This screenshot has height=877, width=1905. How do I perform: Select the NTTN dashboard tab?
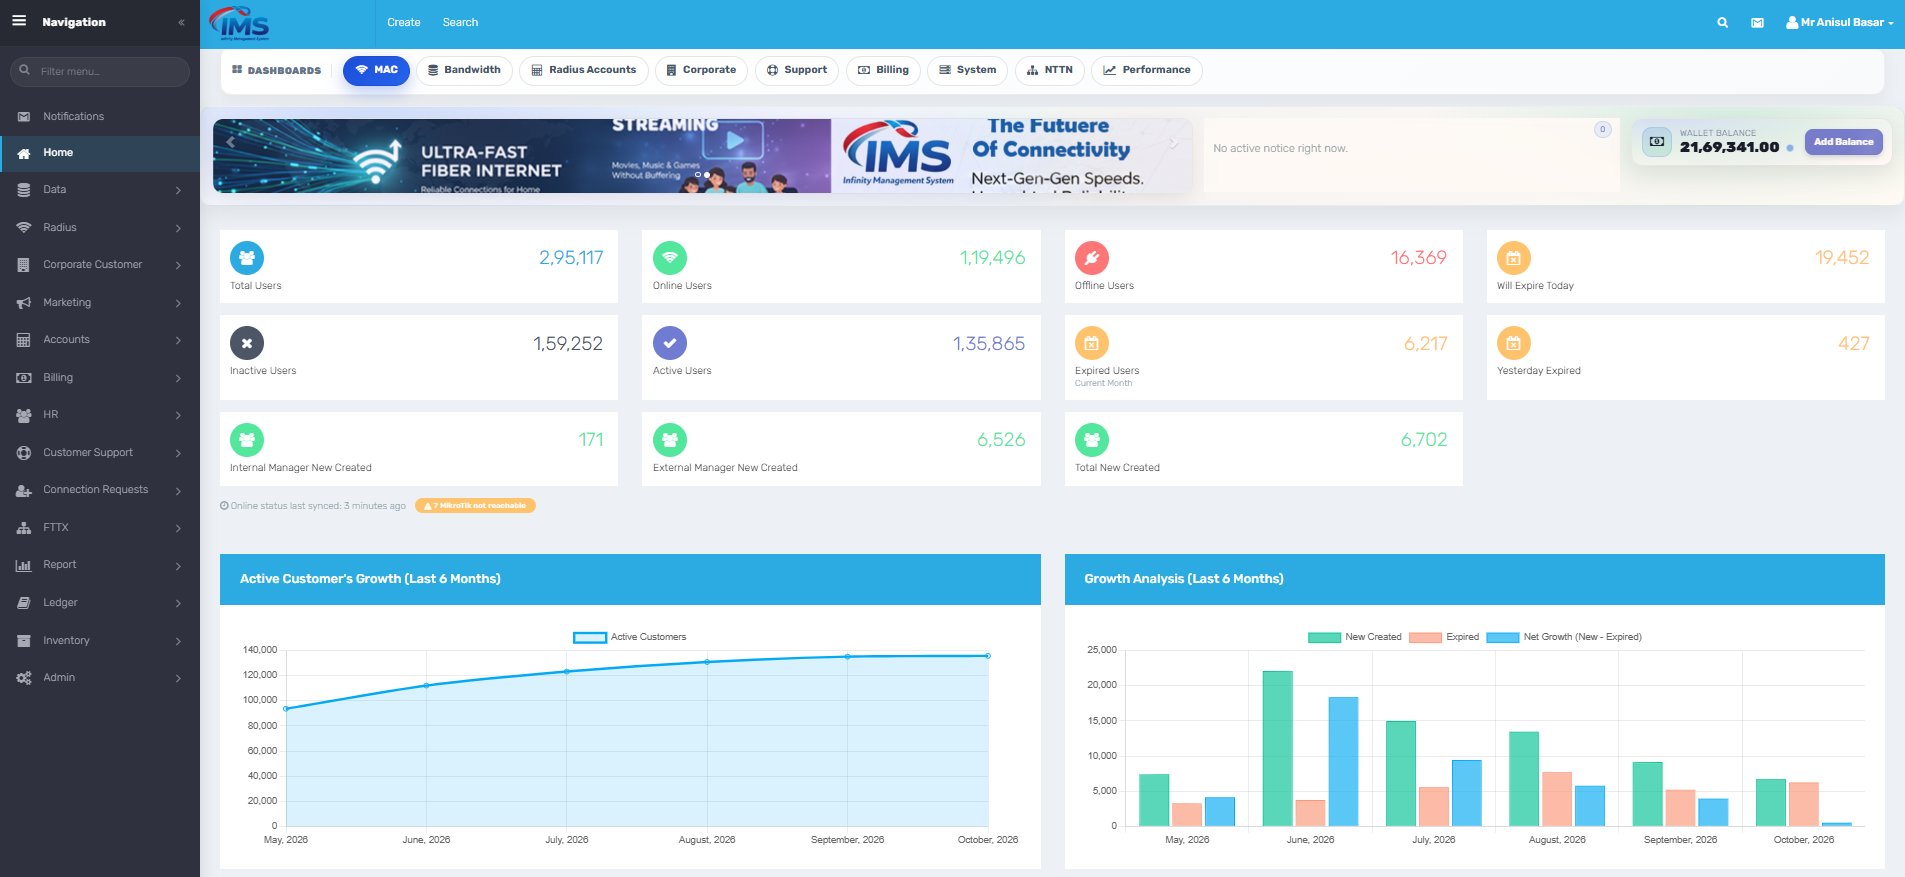[1050, 70]
